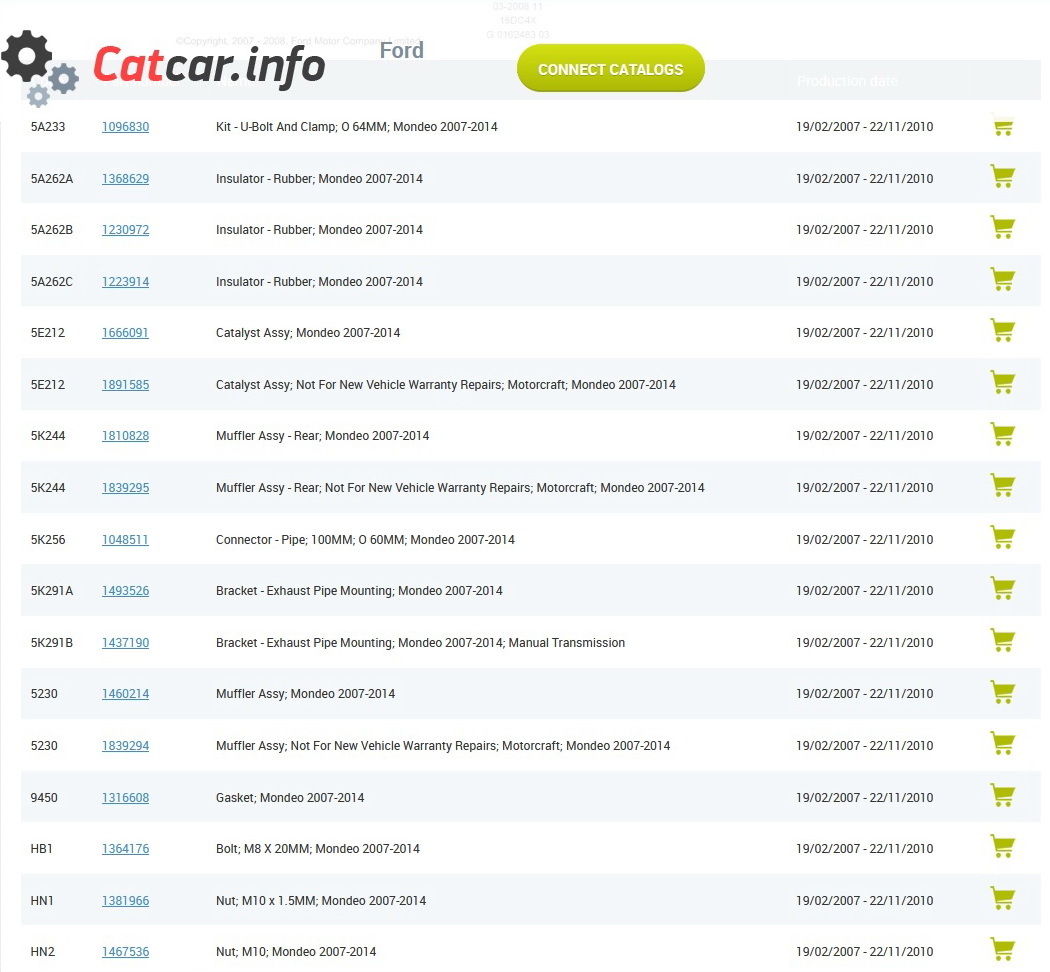Add Bracket 1437190 to cart
This screenshot has width=1050, height=972.
(1002, 641)
